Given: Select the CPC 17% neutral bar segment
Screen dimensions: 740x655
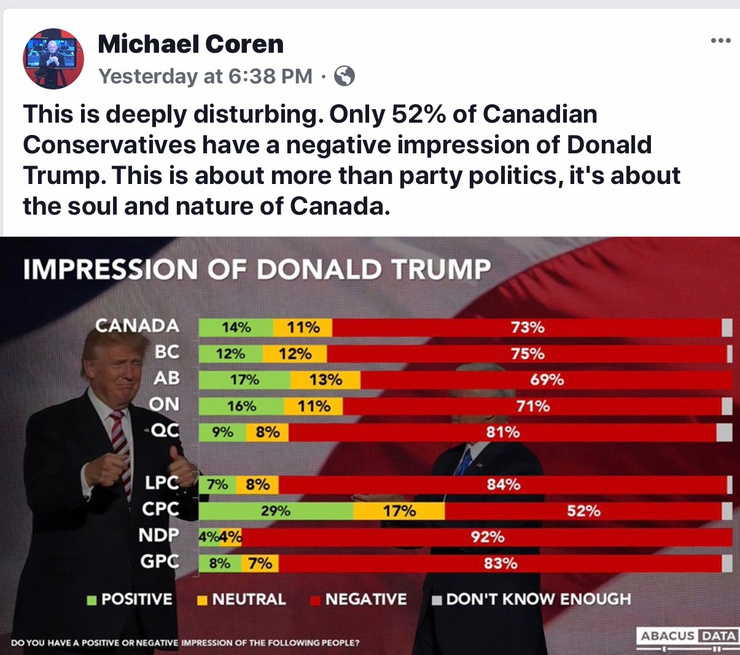Looking at the screenshot, I should [x=399, y=511].
